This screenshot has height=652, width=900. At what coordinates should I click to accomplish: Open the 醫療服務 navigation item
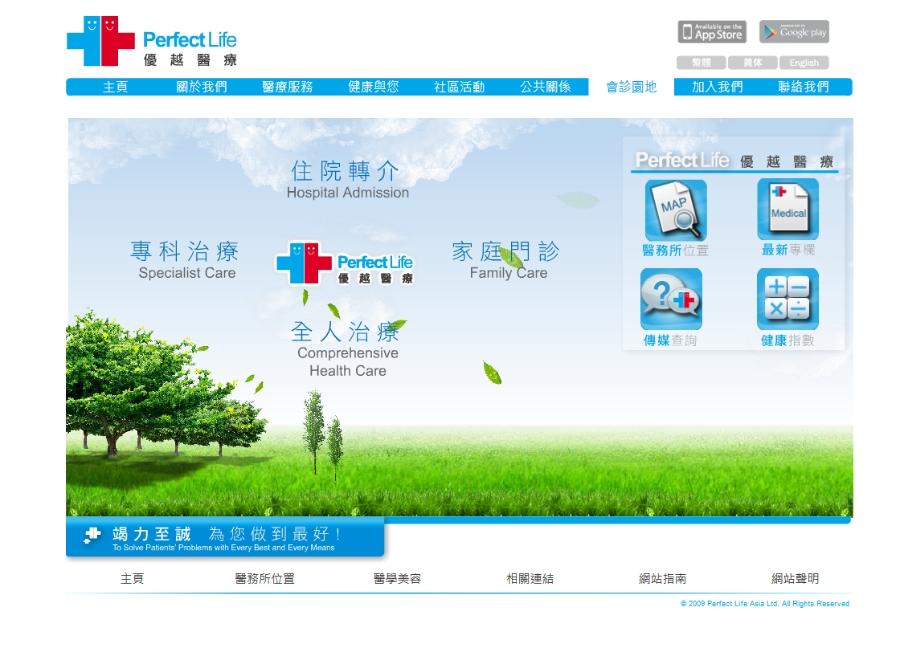(288, 87)
